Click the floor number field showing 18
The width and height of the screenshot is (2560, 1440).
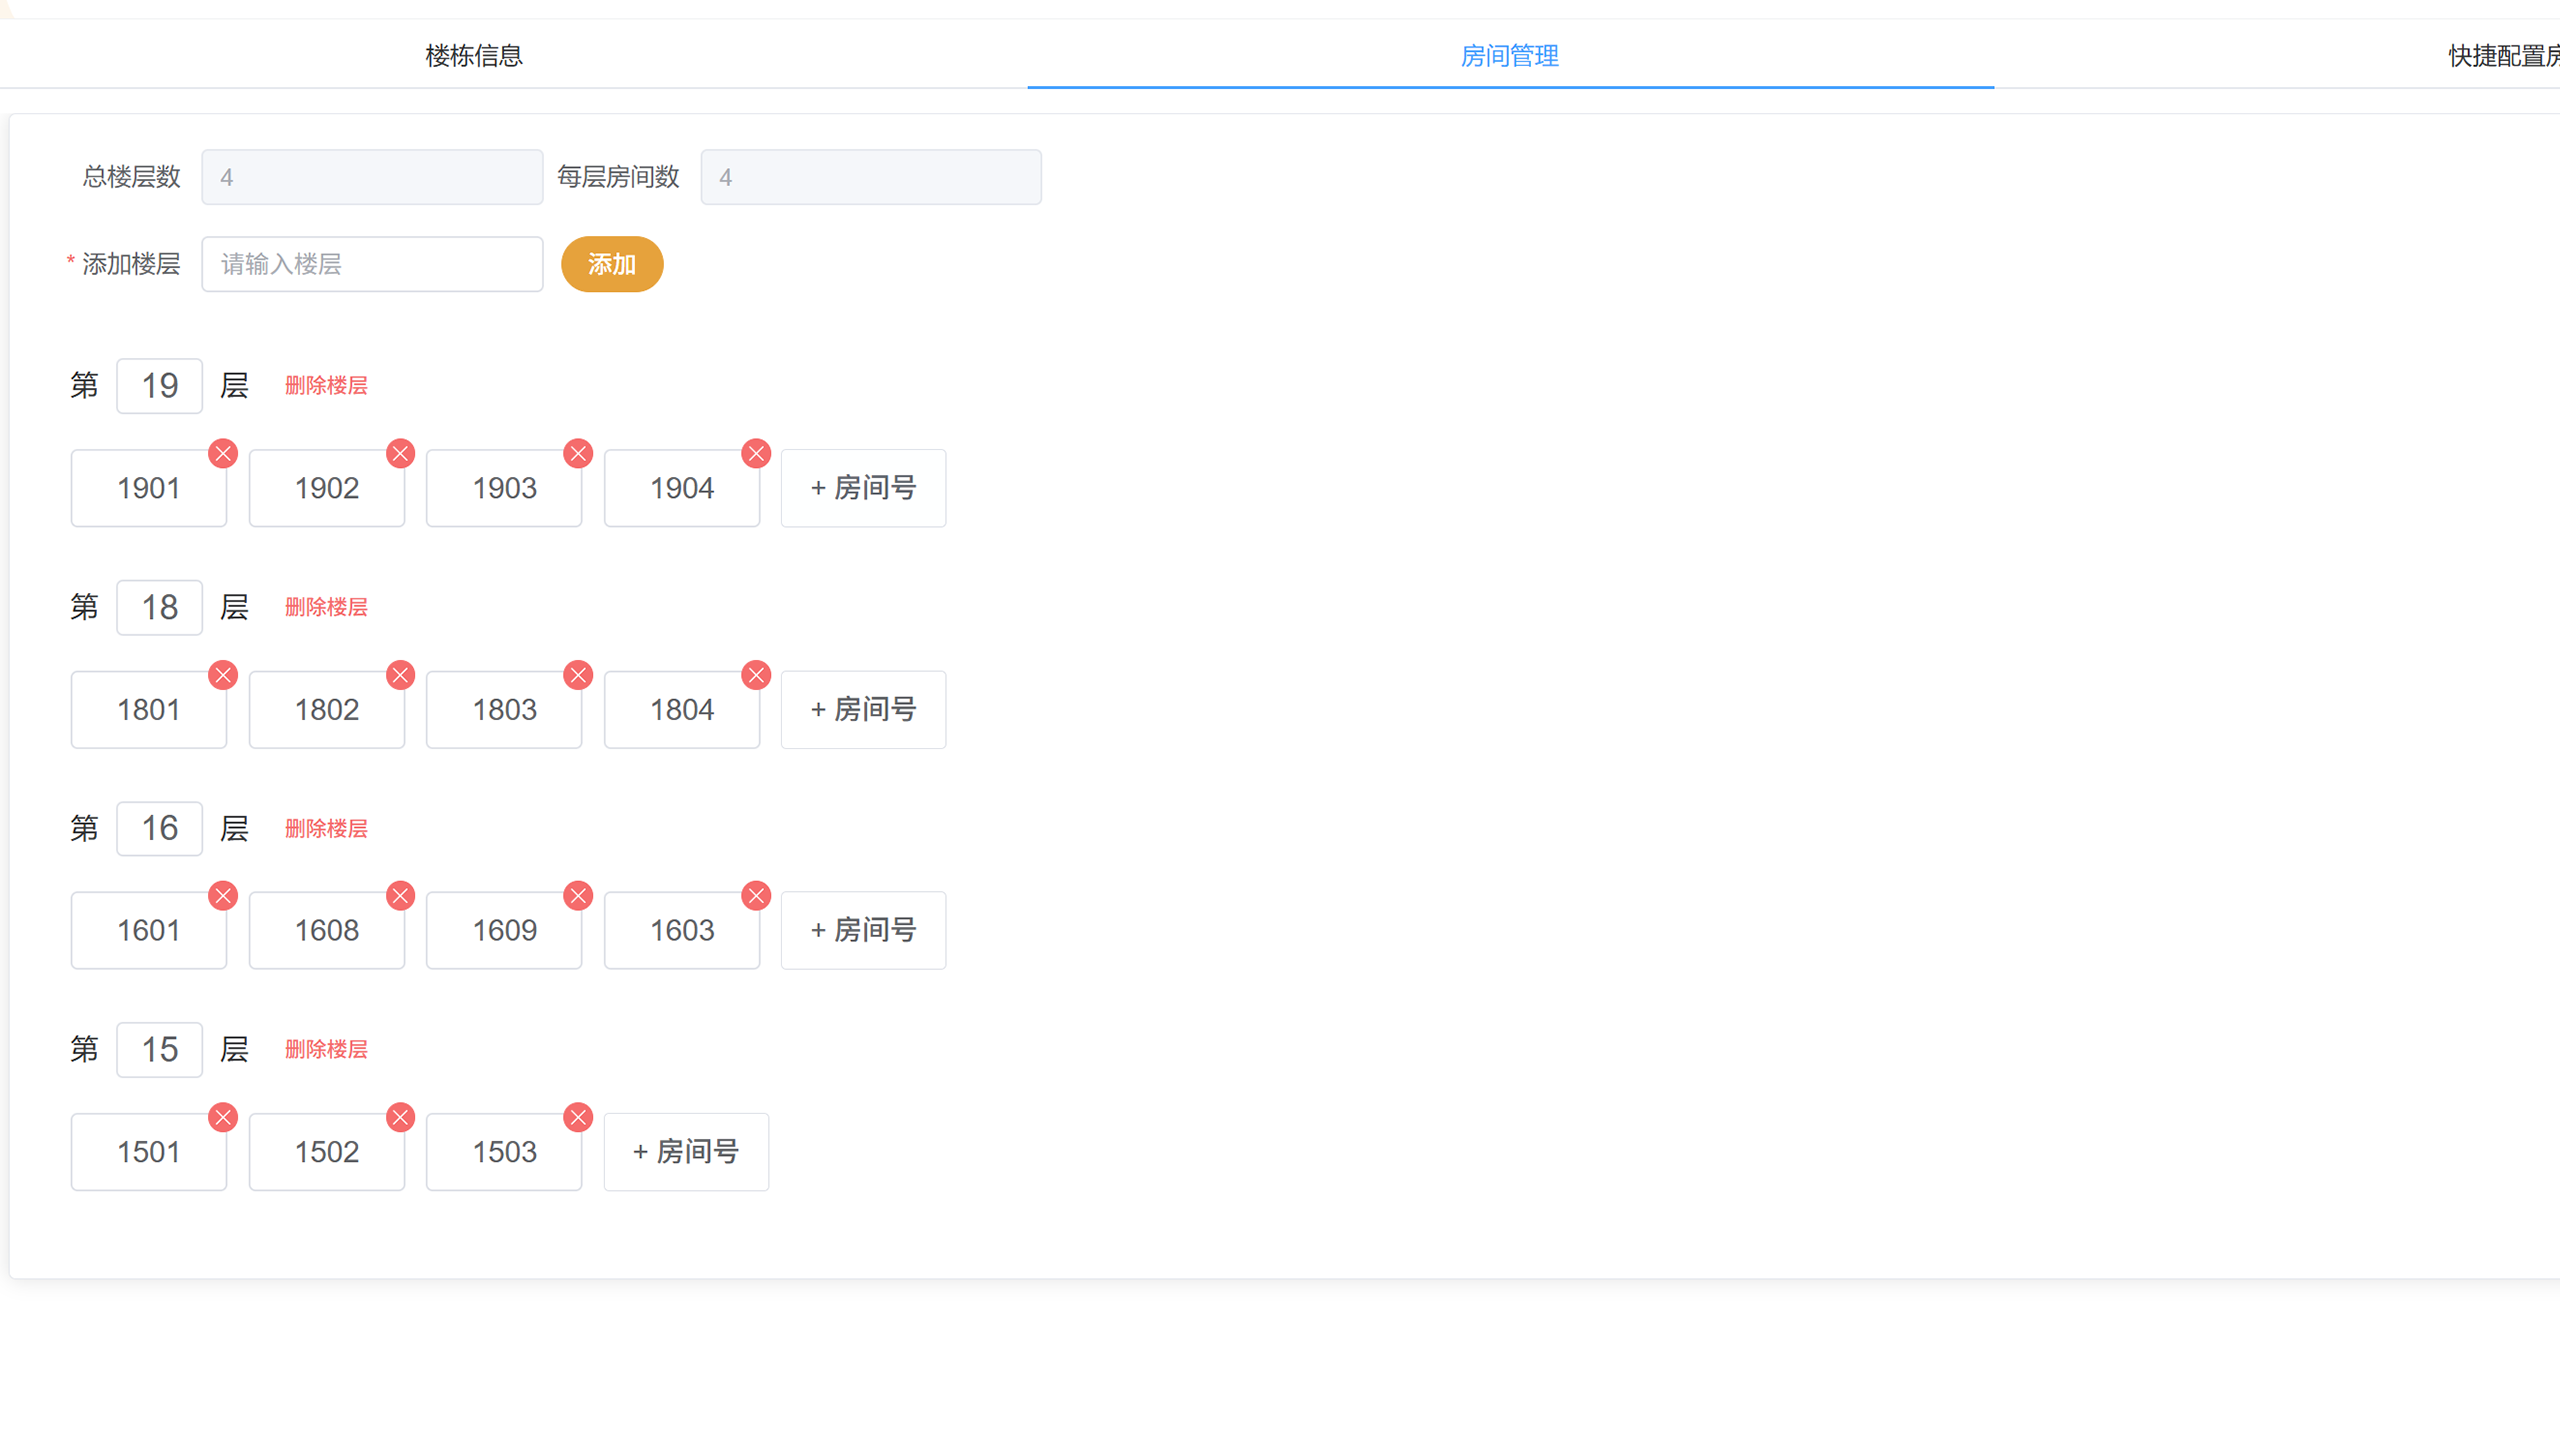click(159, 607)
